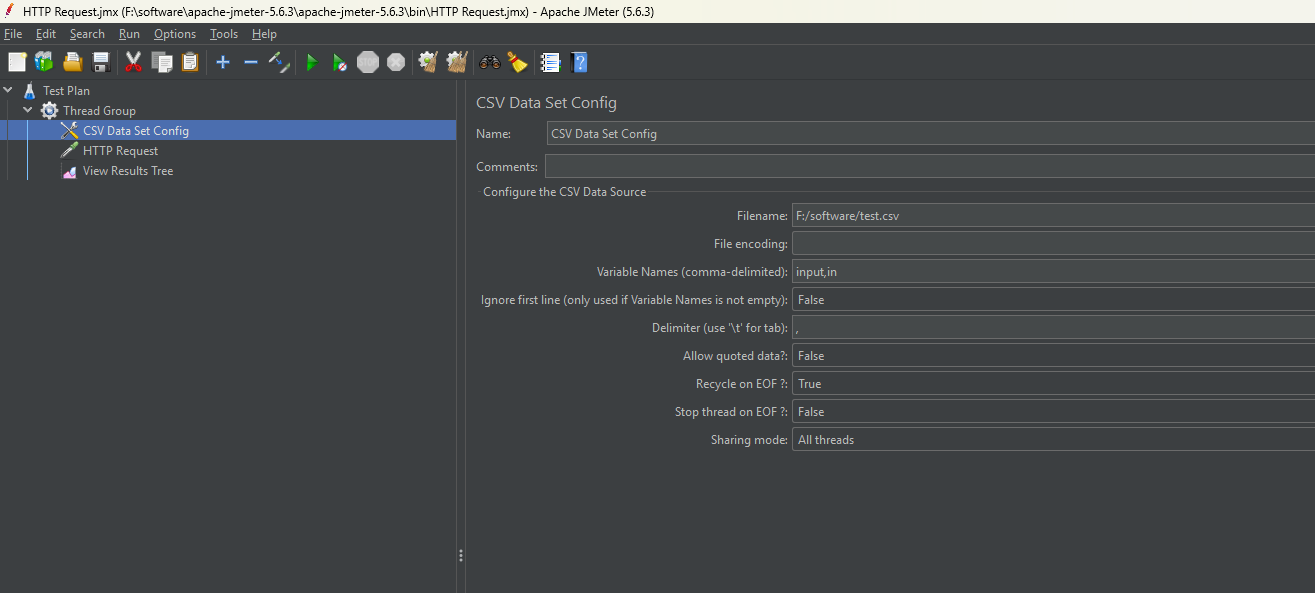Screen dimensions: 1315x593
Task: Select HTTP Request in the tree
Action: coord(120,150)
